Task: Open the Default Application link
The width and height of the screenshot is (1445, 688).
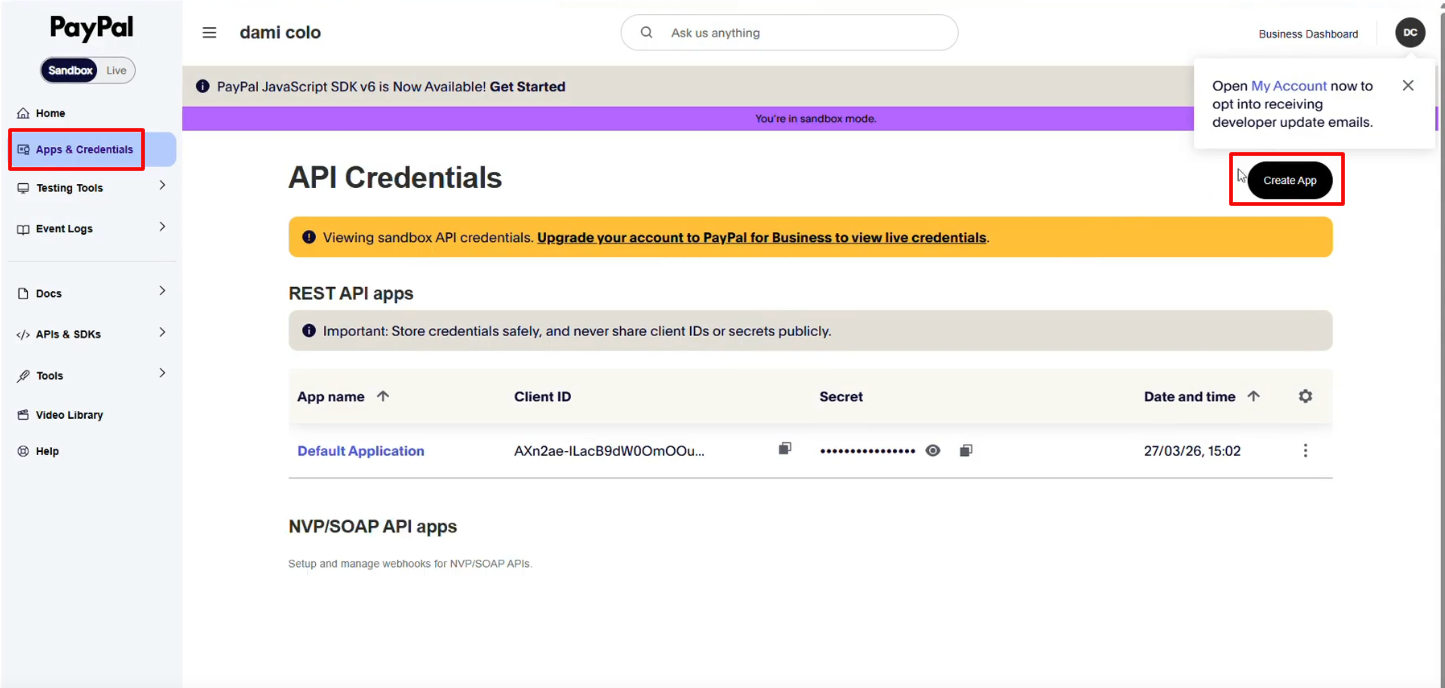Action: click(361, 451)
